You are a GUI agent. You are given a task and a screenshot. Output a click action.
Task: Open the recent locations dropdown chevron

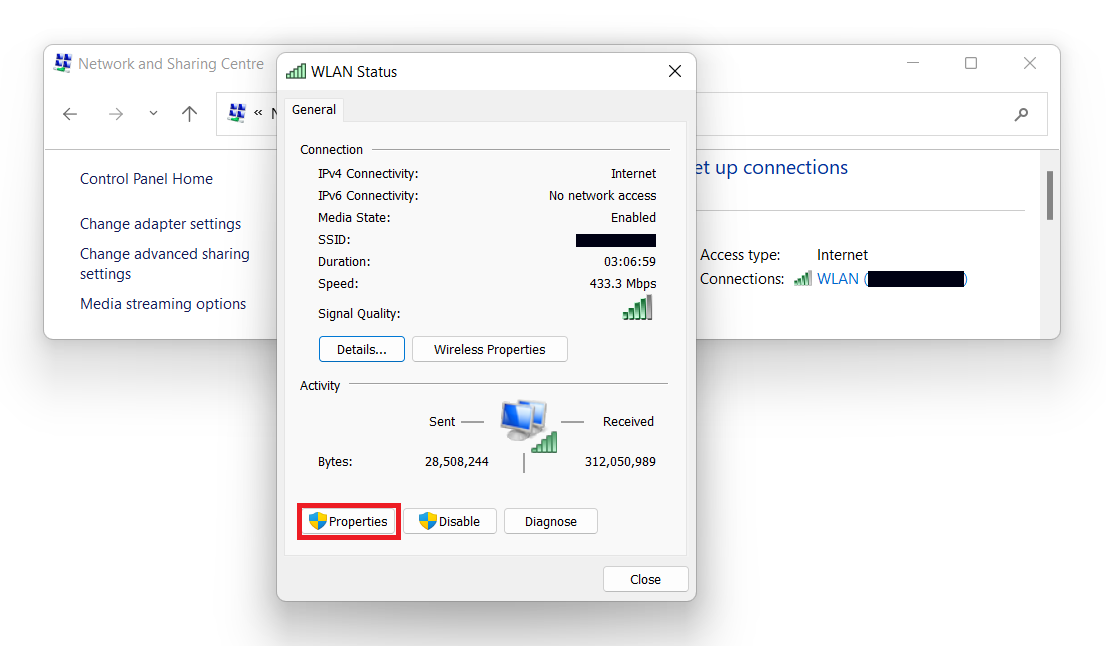click(x=153, y=114)
